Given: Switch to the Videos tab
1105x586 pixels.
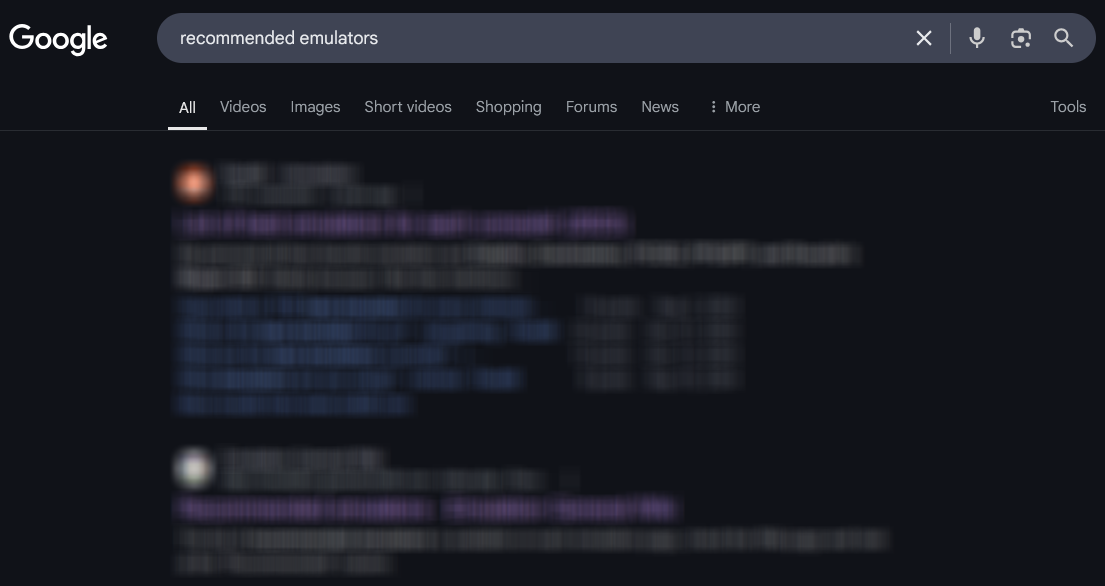Looking at the screenshot, I should (x=243, y=107).
